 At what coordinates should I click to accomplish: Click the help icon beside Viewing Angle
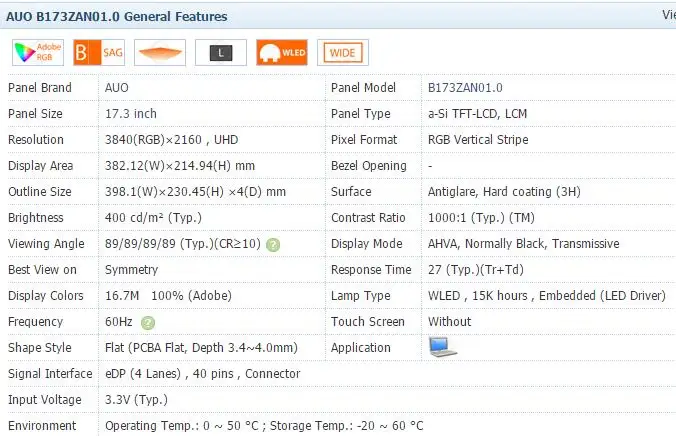coord(273,245)
